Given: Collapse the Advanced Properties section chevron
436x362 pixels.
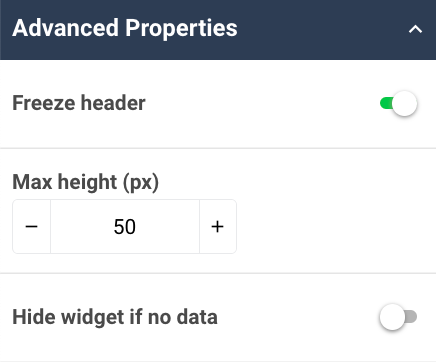Looking at the screenshot, I should [415, 29].
